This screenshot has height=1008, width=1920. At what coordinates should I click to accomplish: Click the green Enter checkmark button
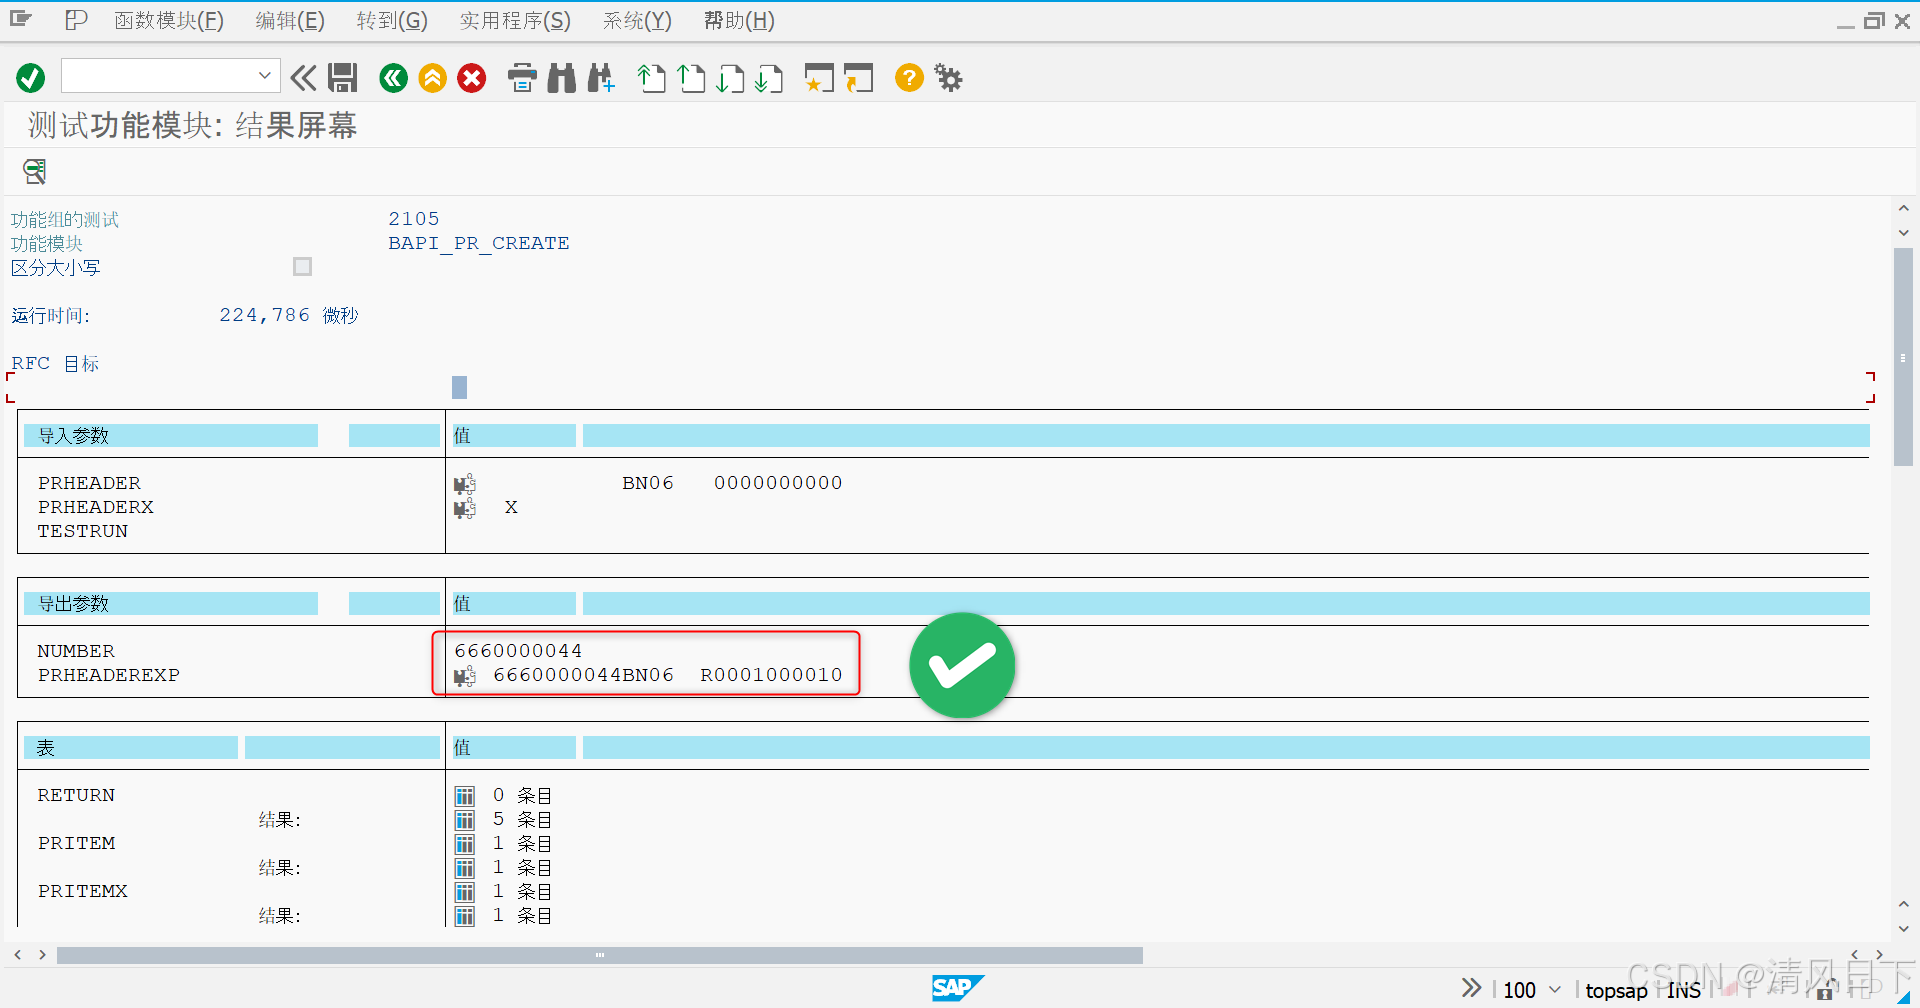coord(30,78)
